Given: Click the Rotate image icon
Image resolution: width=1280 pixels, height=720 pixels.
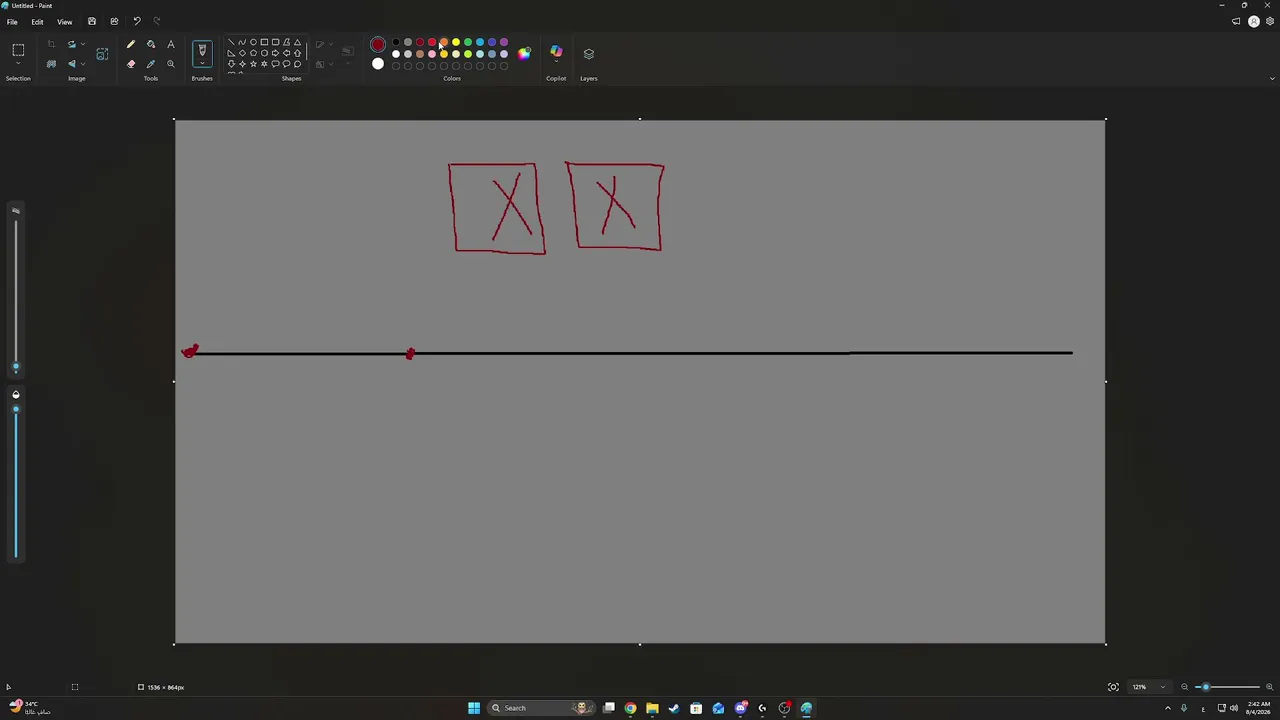Looking at the screenshot, I should point(71,44).
